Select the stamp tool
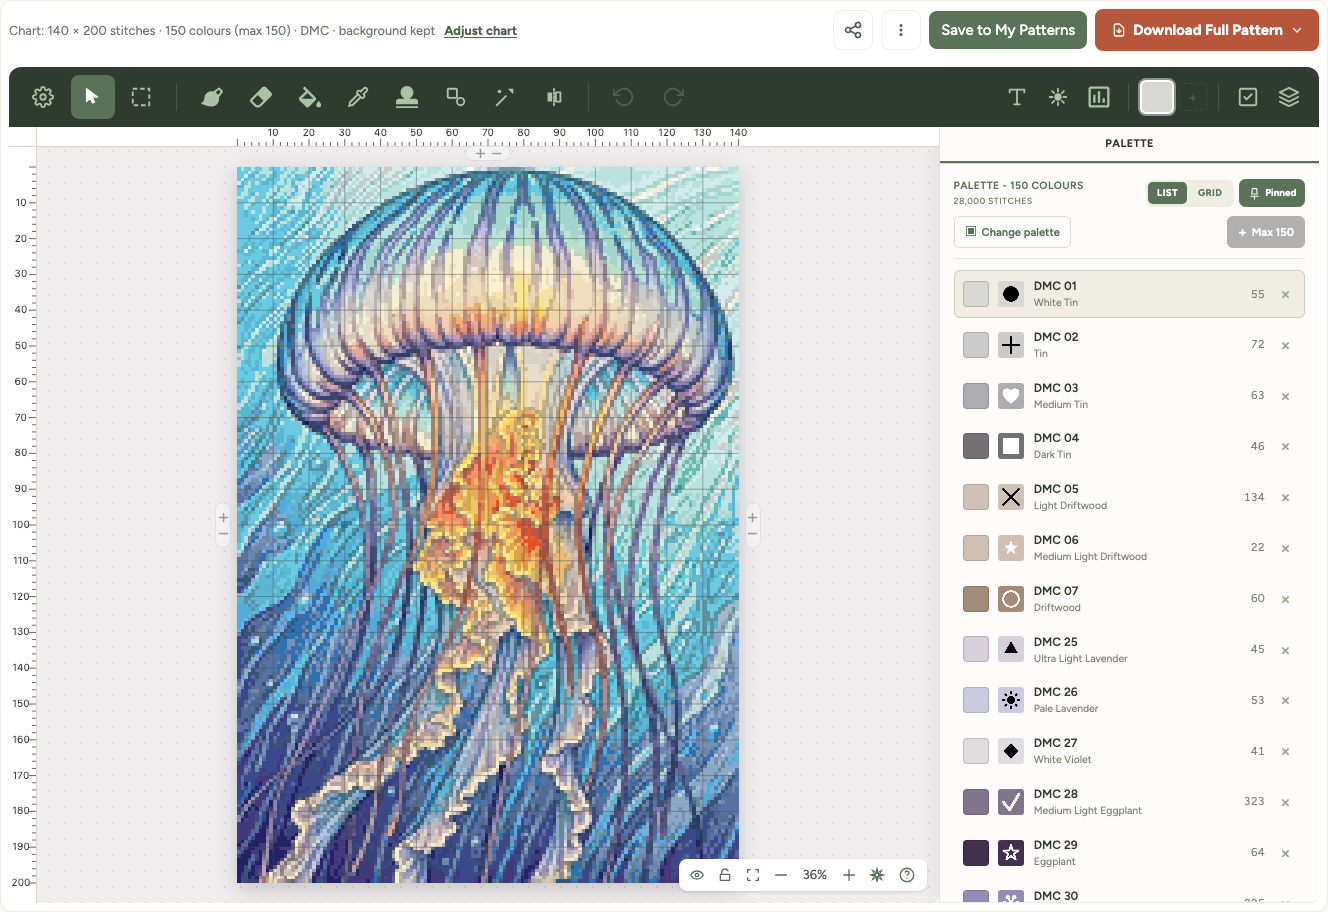The height and width of the screenshot is (912, 1328). [x=407, y=97]
